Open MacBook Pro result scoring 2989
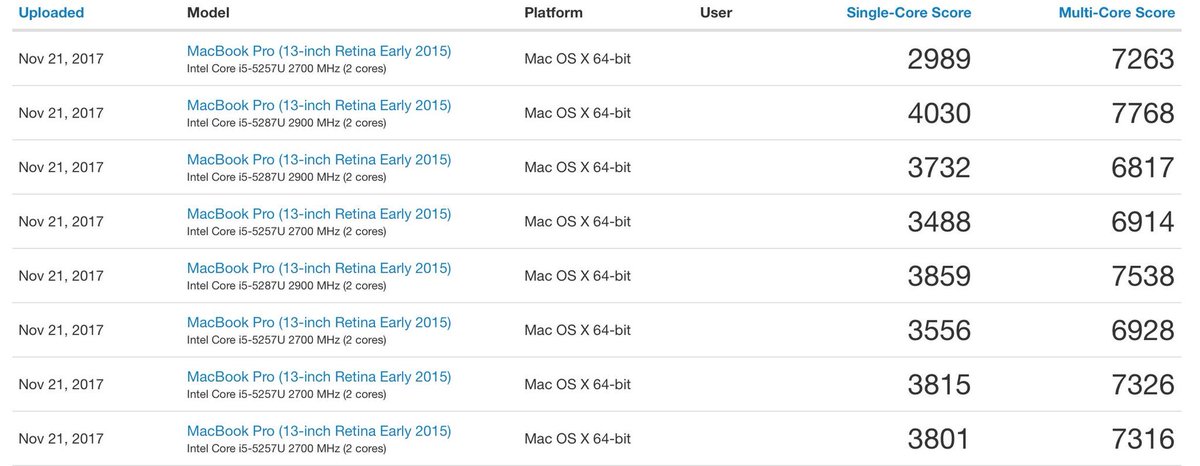1200x466 pixels. point(319,51)
